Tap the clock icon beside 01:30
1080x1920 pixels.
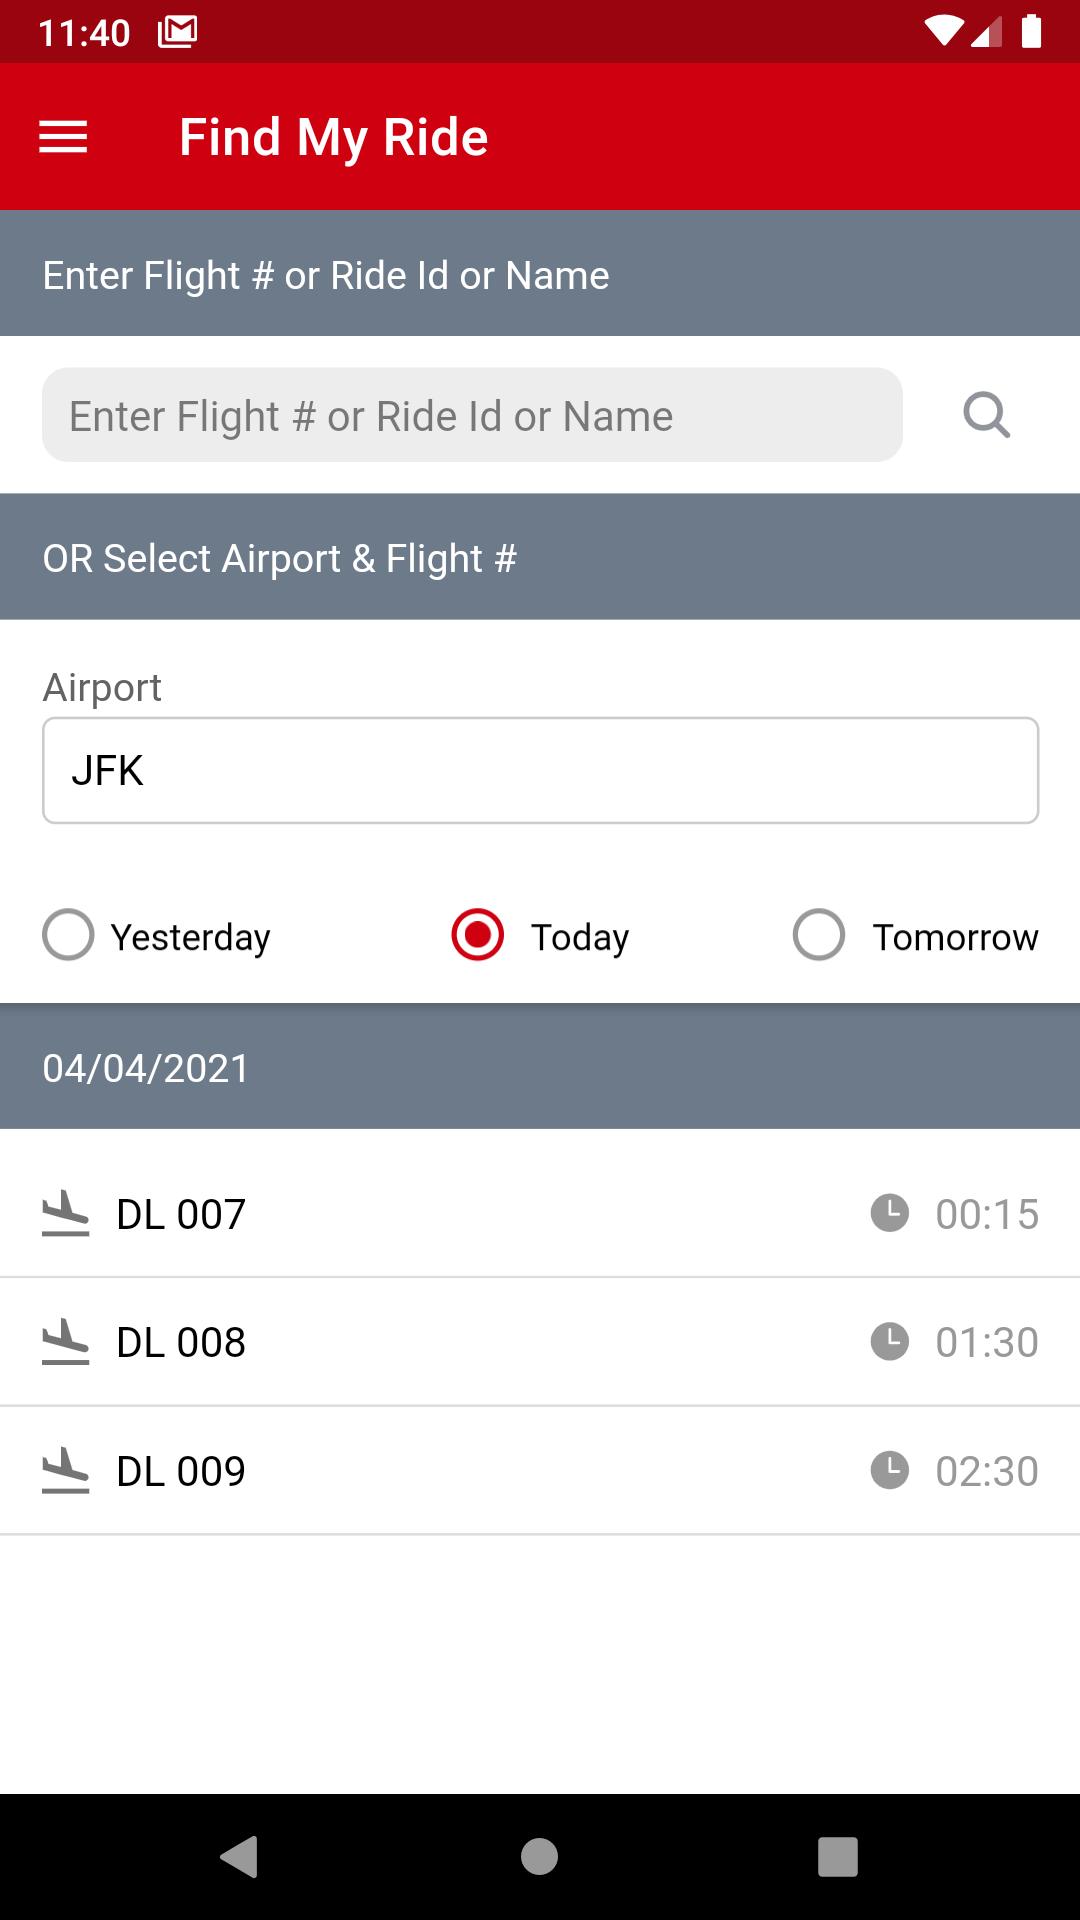coord(889,1341)
